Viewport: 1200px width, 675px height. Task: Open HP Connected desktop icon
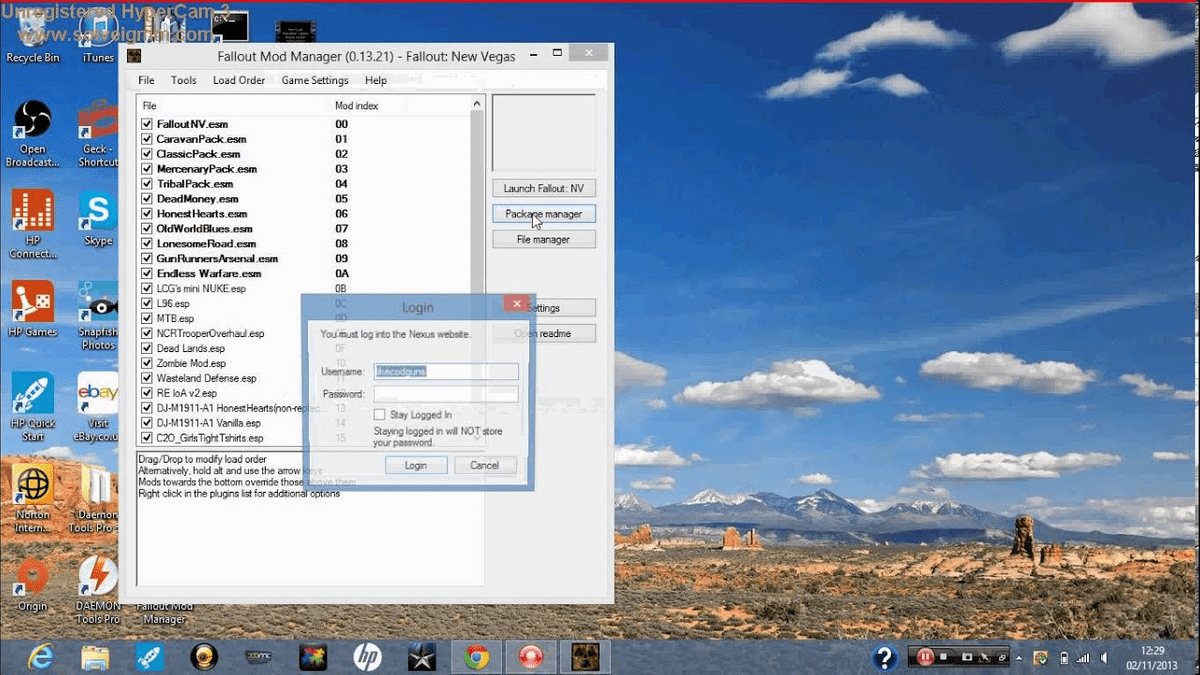coord(33,224)
